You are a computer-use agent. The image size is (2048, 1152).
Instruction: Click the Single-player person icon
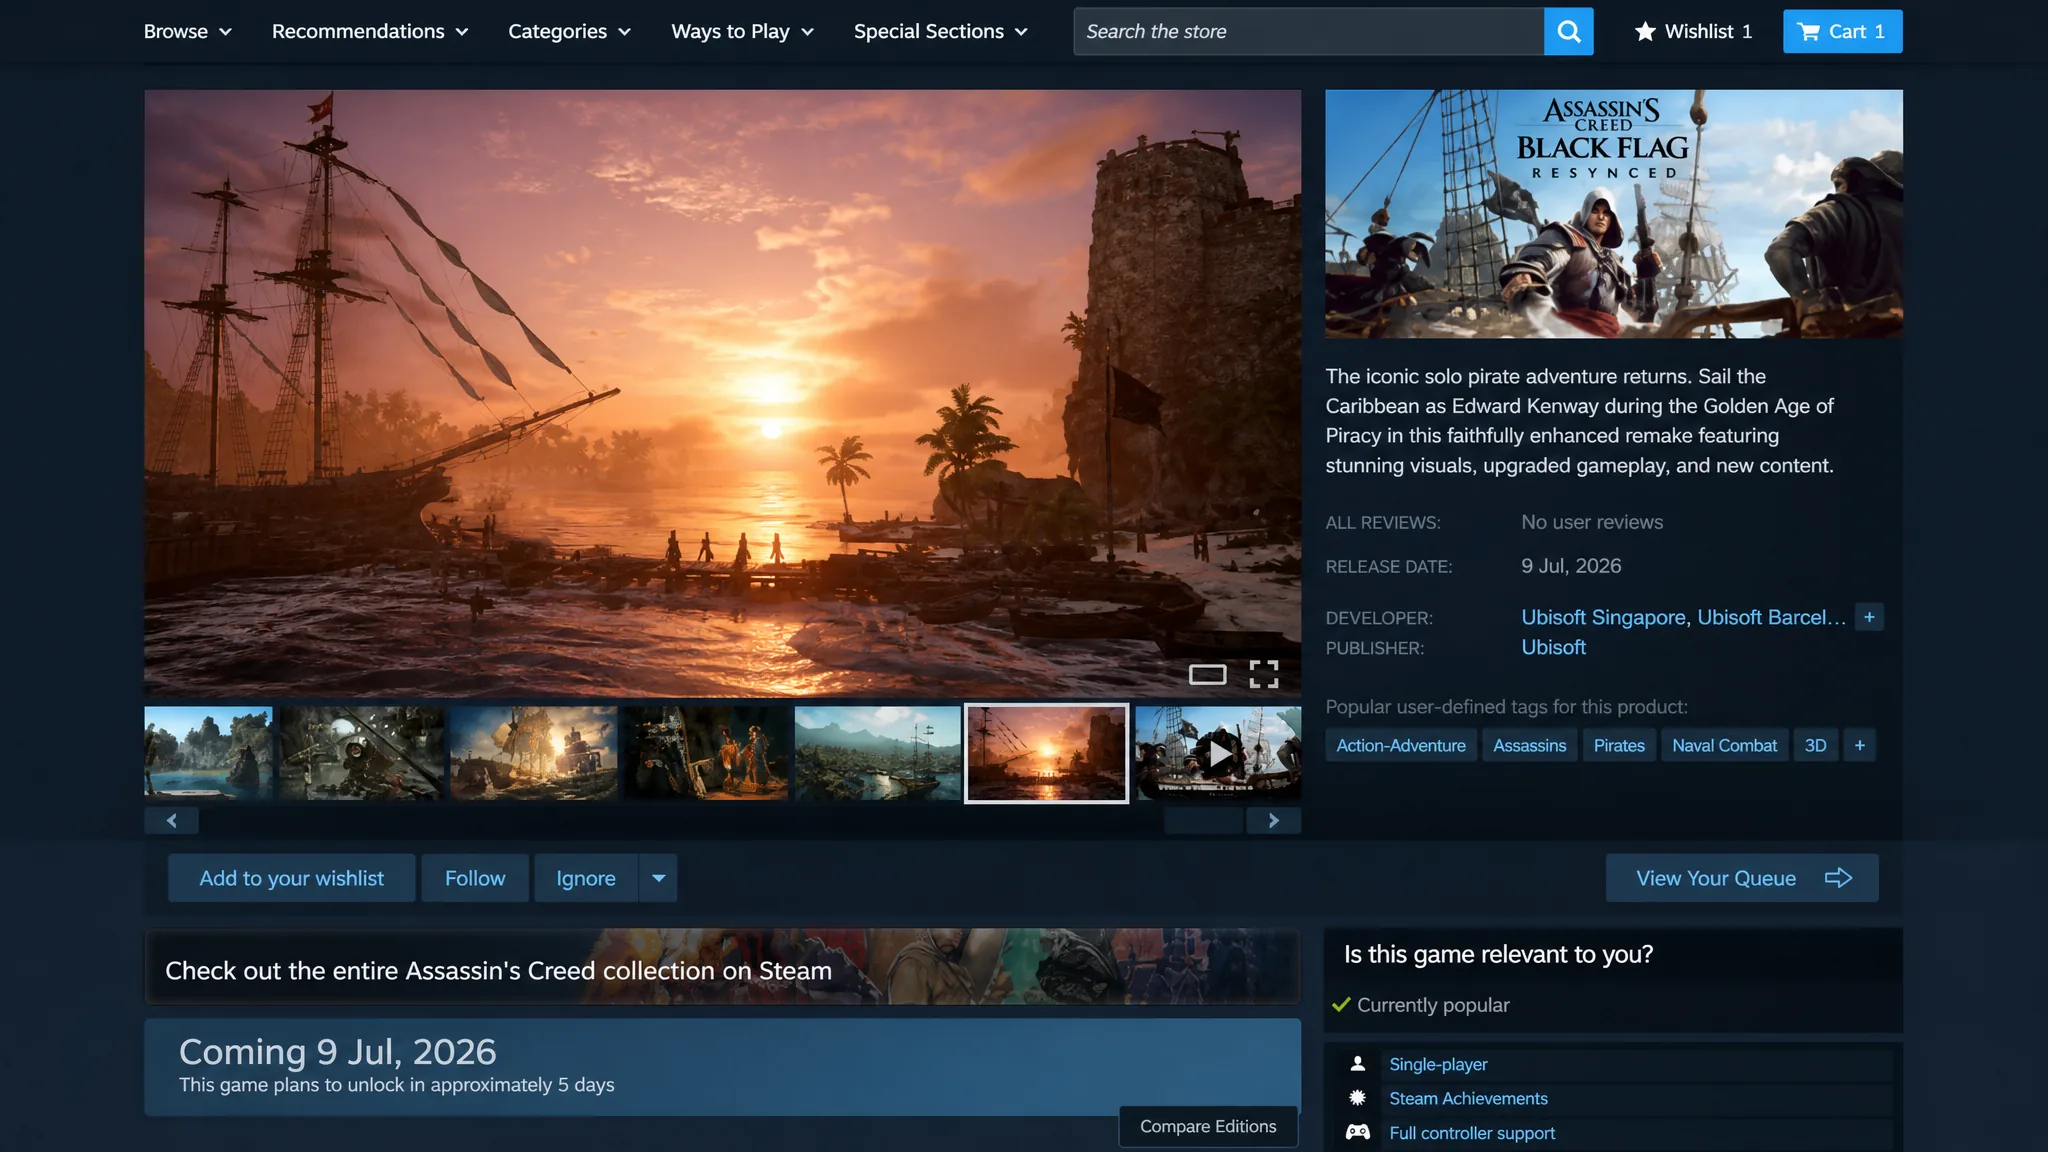tap(1357, 1064)
